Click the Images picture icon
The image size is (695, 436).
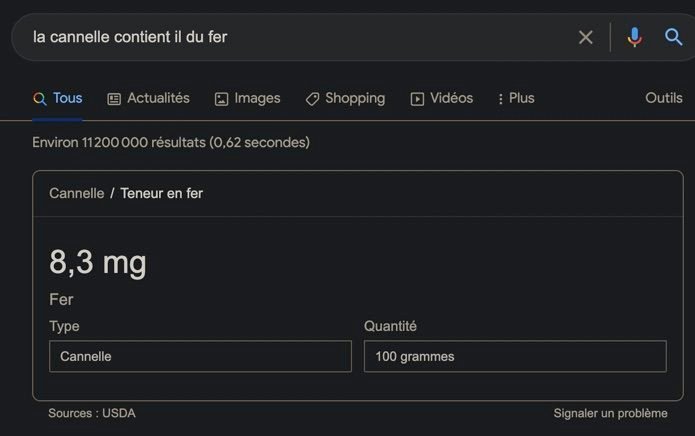tap(221, 99)
